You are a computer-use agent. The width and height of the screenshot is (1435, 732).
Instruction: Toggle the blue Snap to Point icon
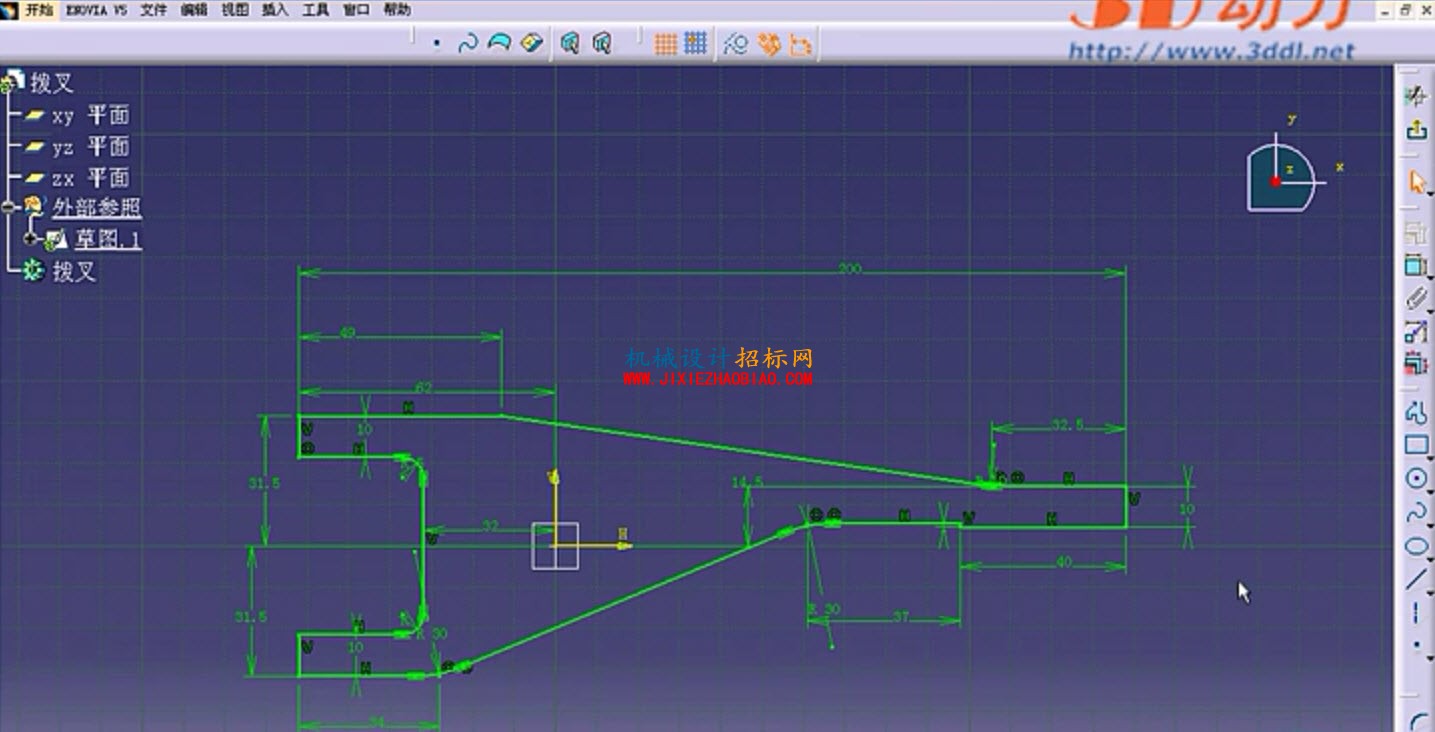tap(696, 43)
